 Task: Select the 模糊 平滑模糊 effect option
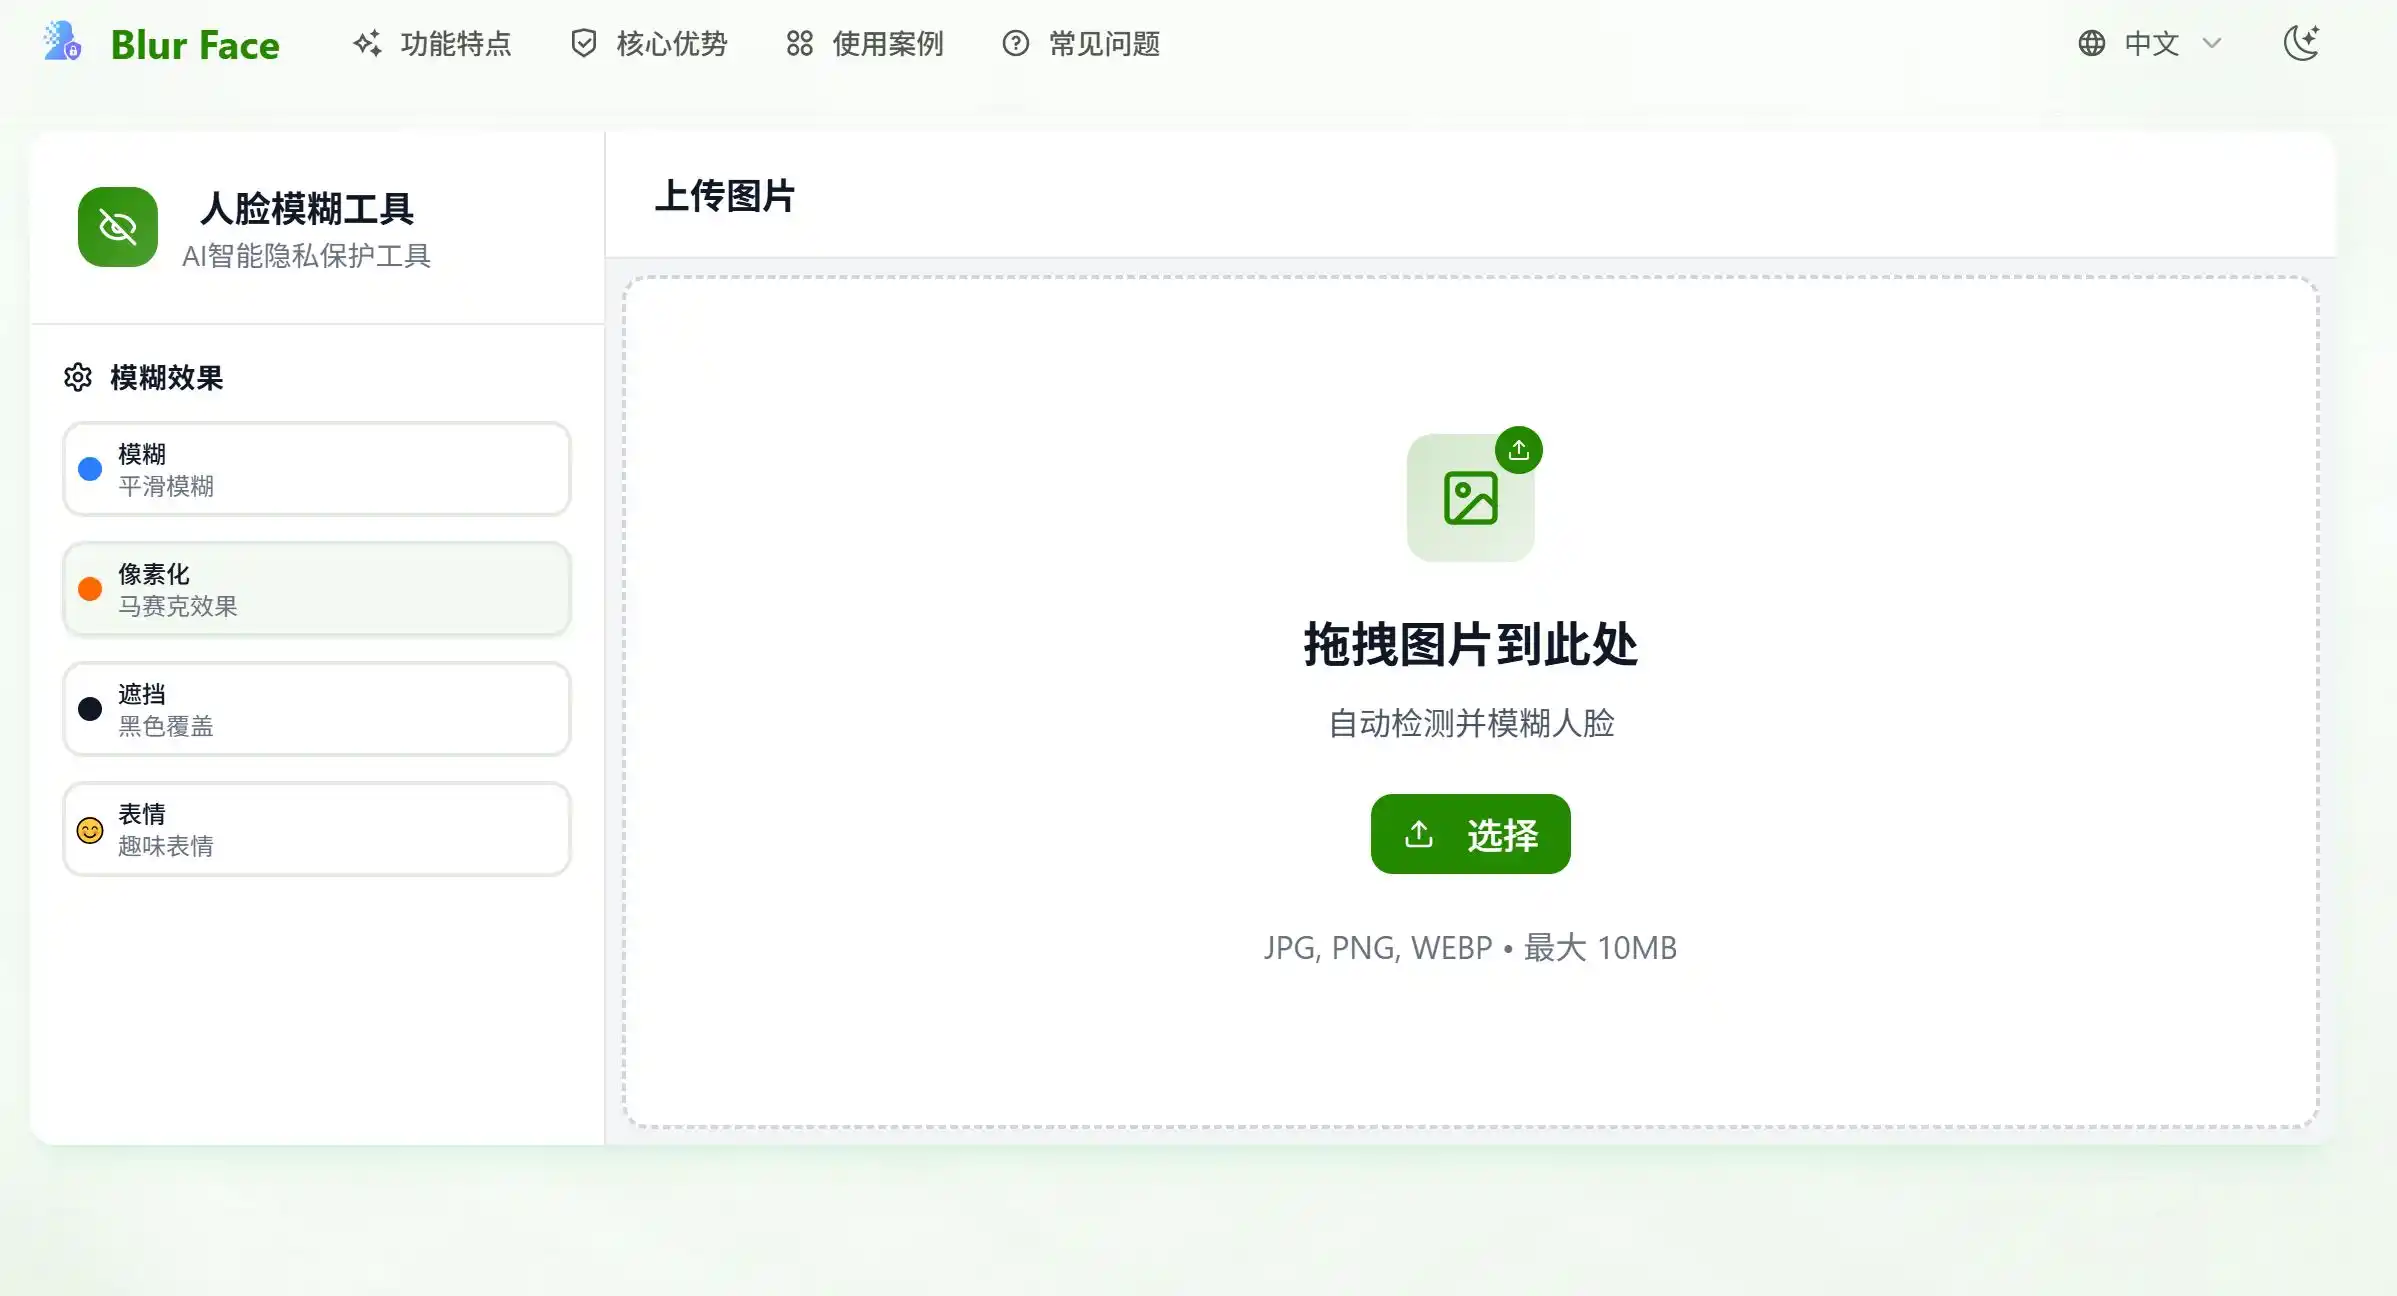point(317,469)
